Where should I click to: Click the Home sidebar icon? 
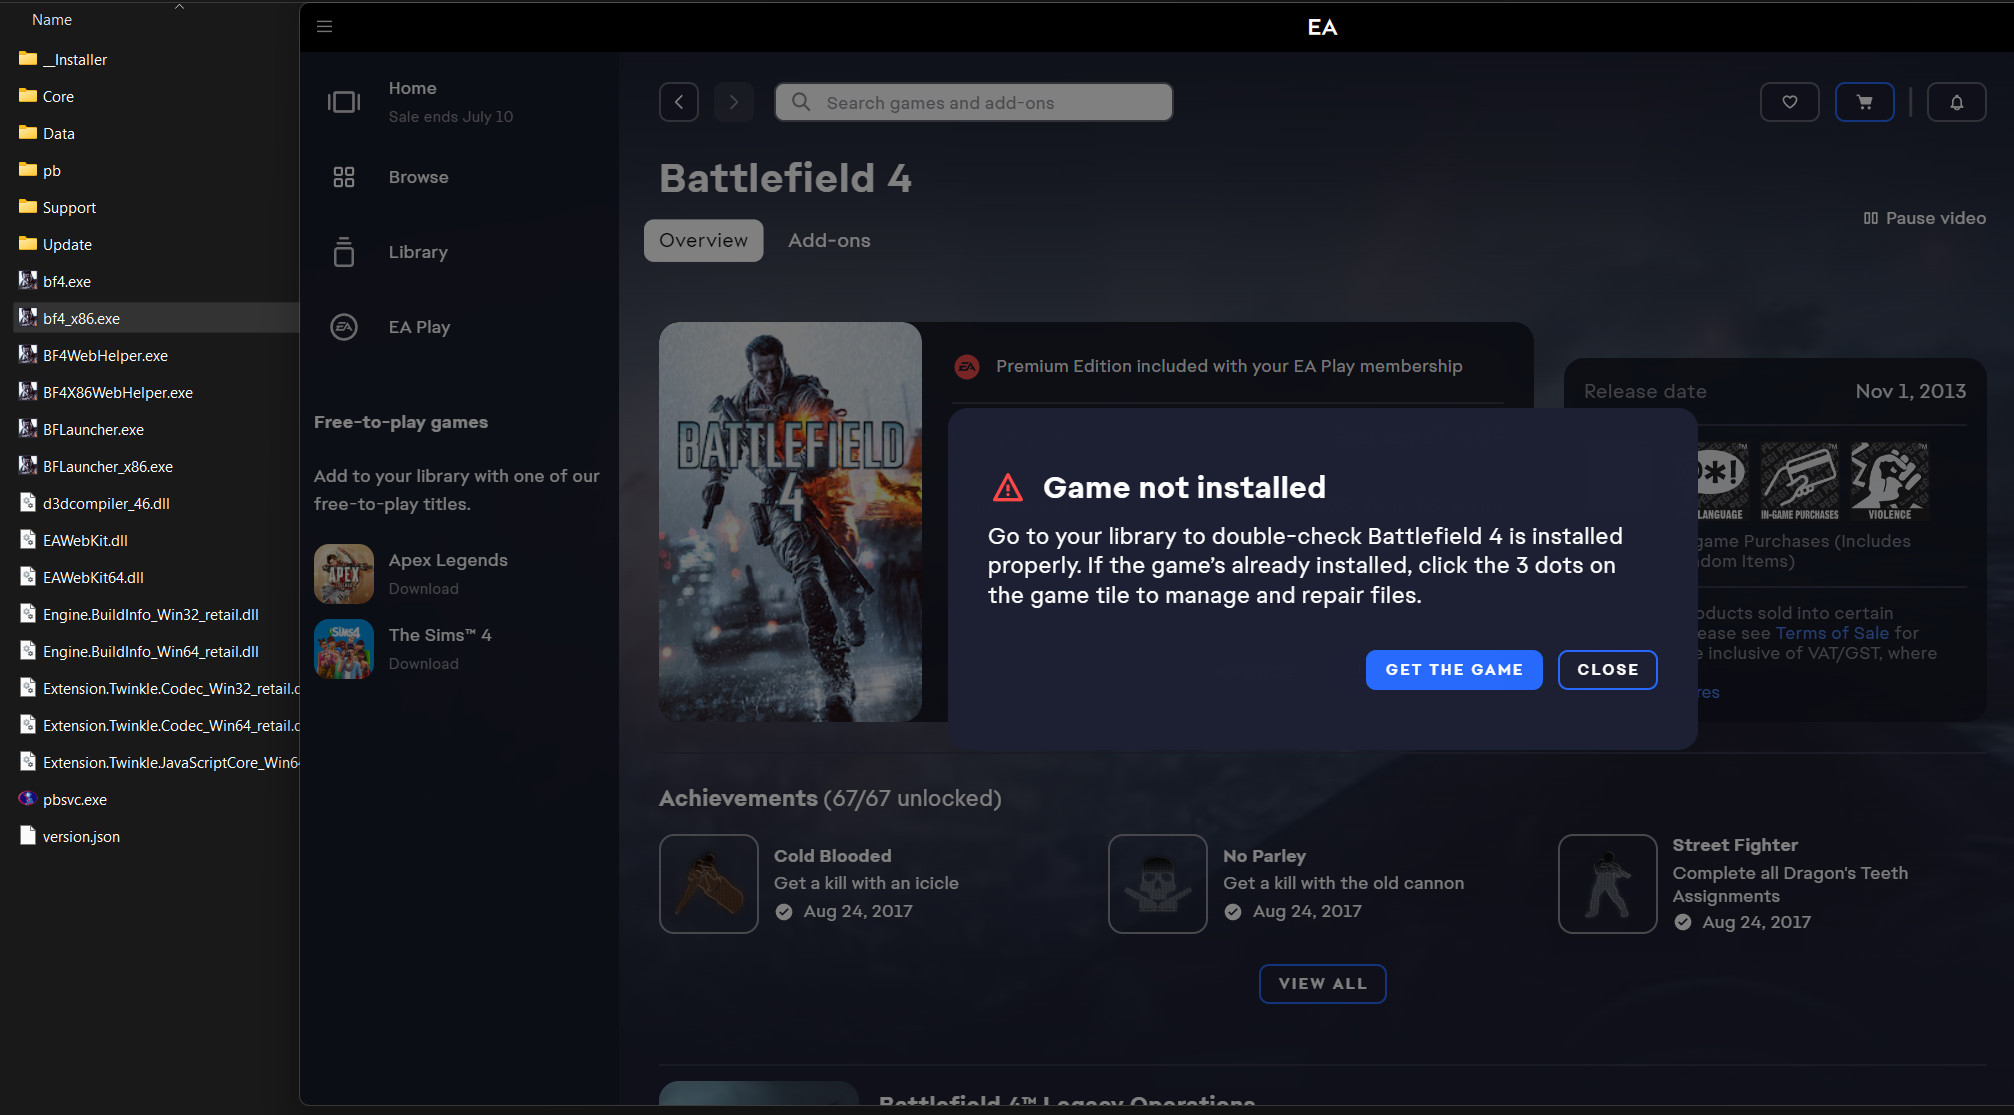pos(344,102)
